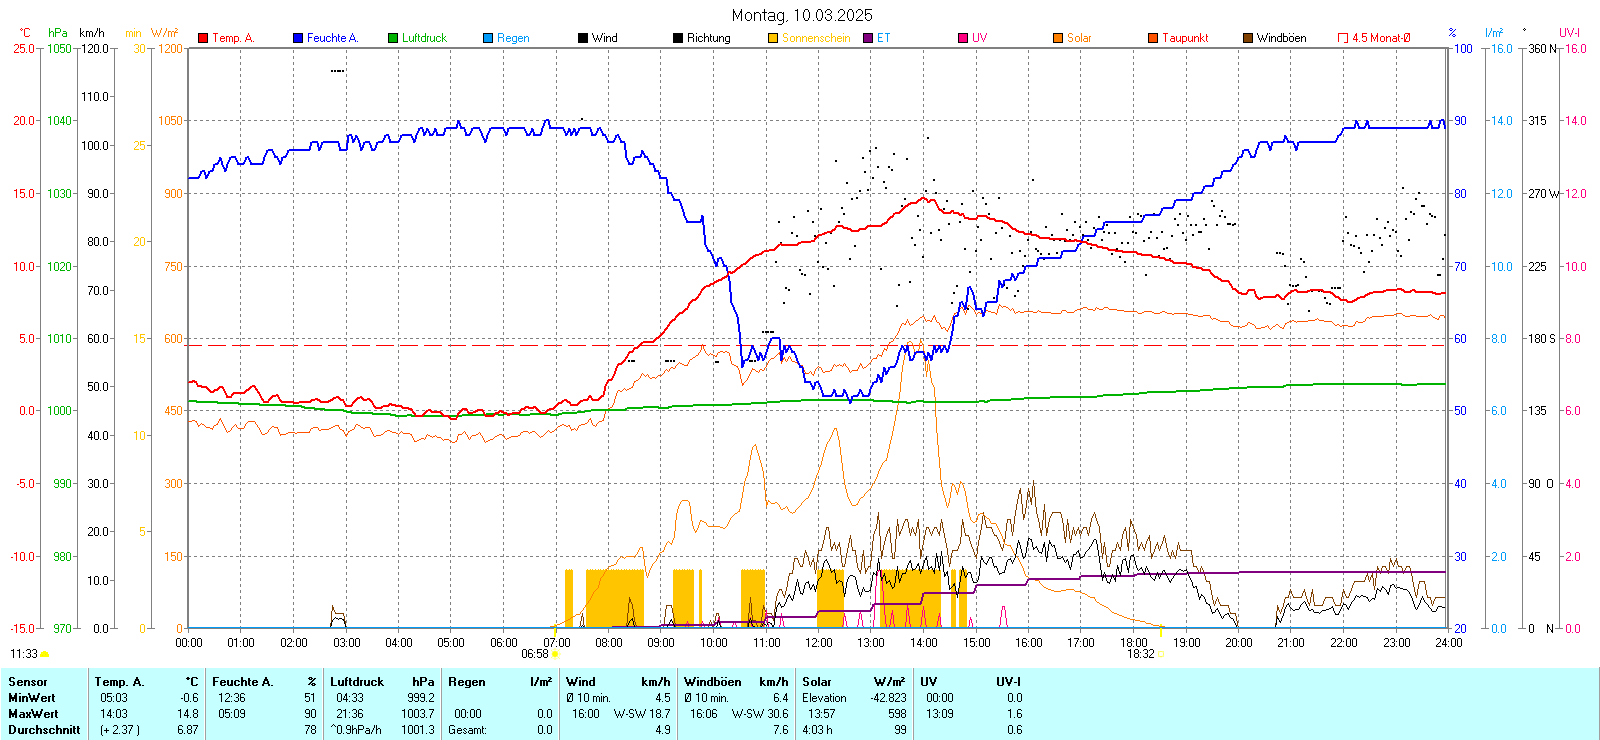Select the Windböen column header in table
Image resolution: width=1600 pixels, height=740 pixels.
713,682
